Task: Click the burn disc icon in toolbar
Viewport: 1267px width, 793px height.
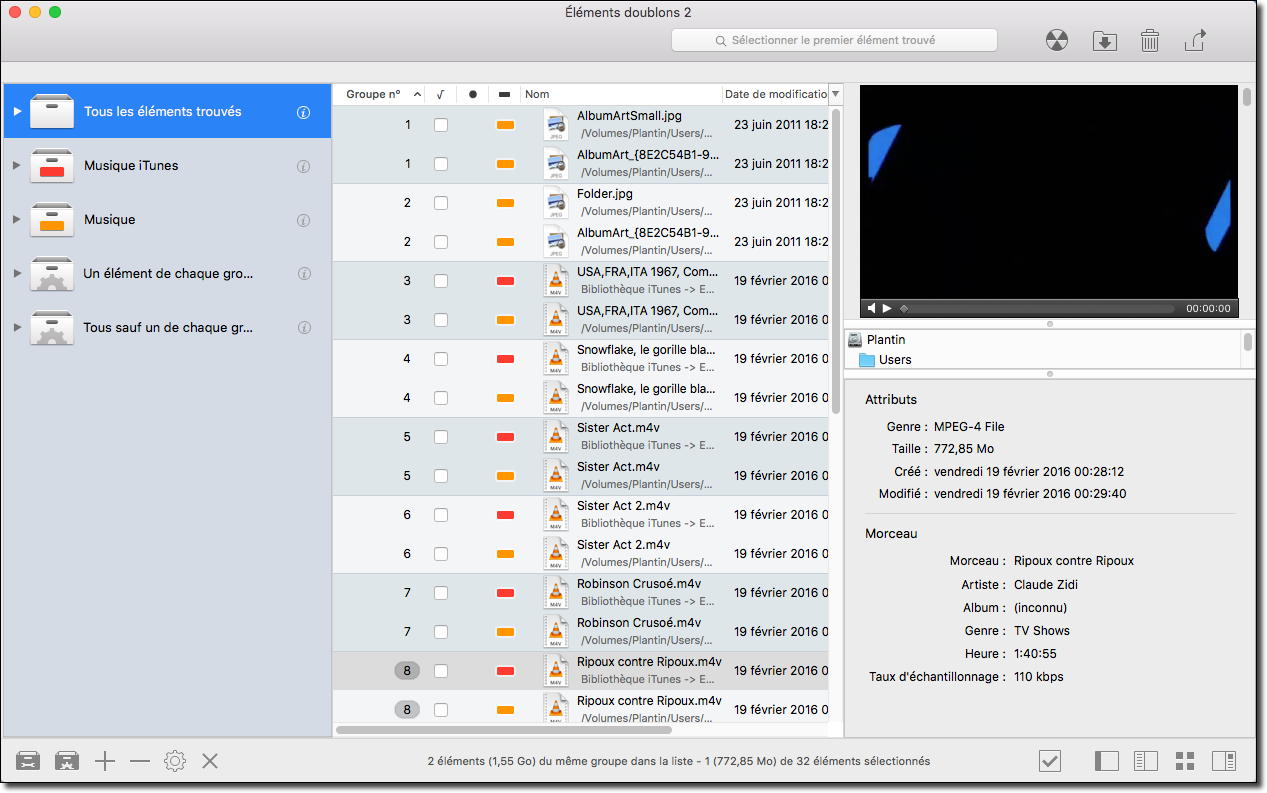Action: click(1057, 41)
